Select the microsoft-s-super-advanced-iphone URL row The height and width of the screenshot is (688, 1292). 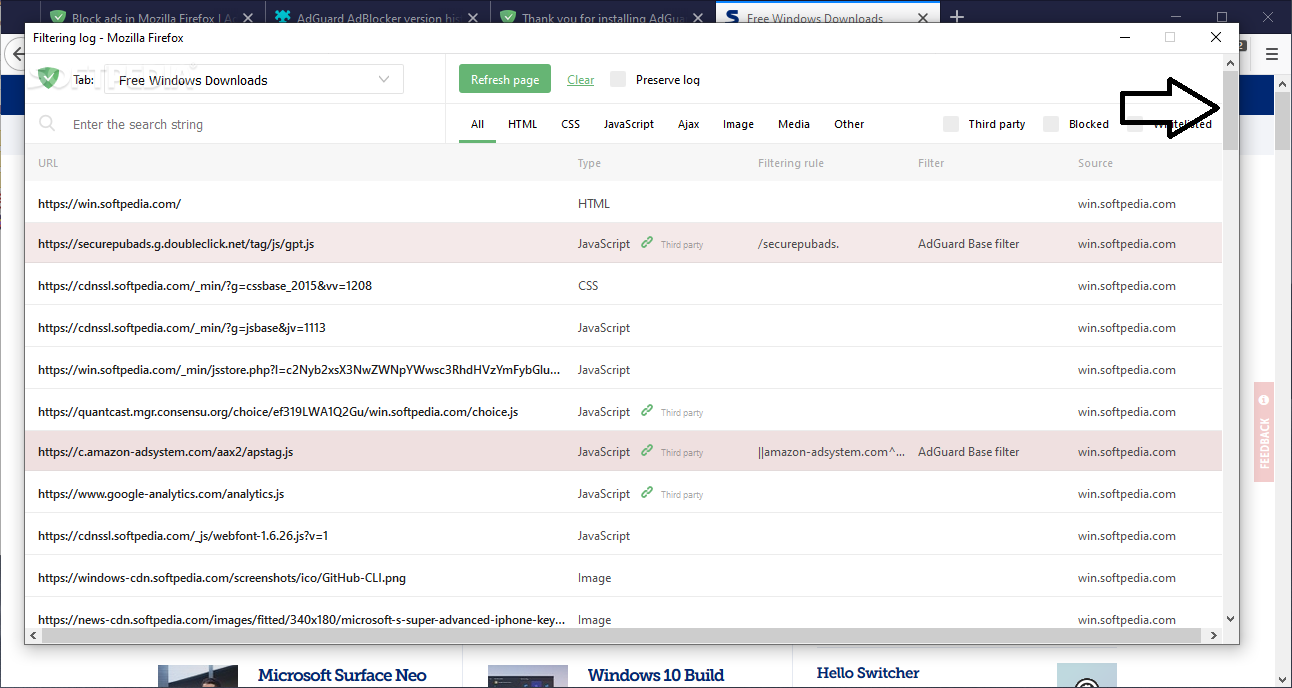tap(623, 614)
